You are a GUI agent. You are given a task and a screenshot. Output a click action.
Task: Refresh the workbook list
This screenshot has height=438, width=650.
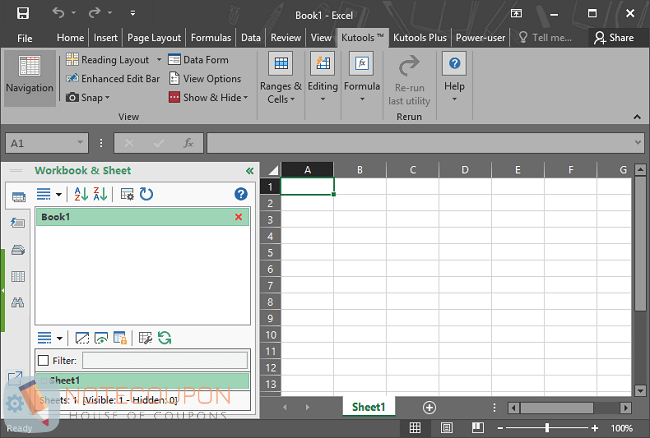[x=146, y=194]
